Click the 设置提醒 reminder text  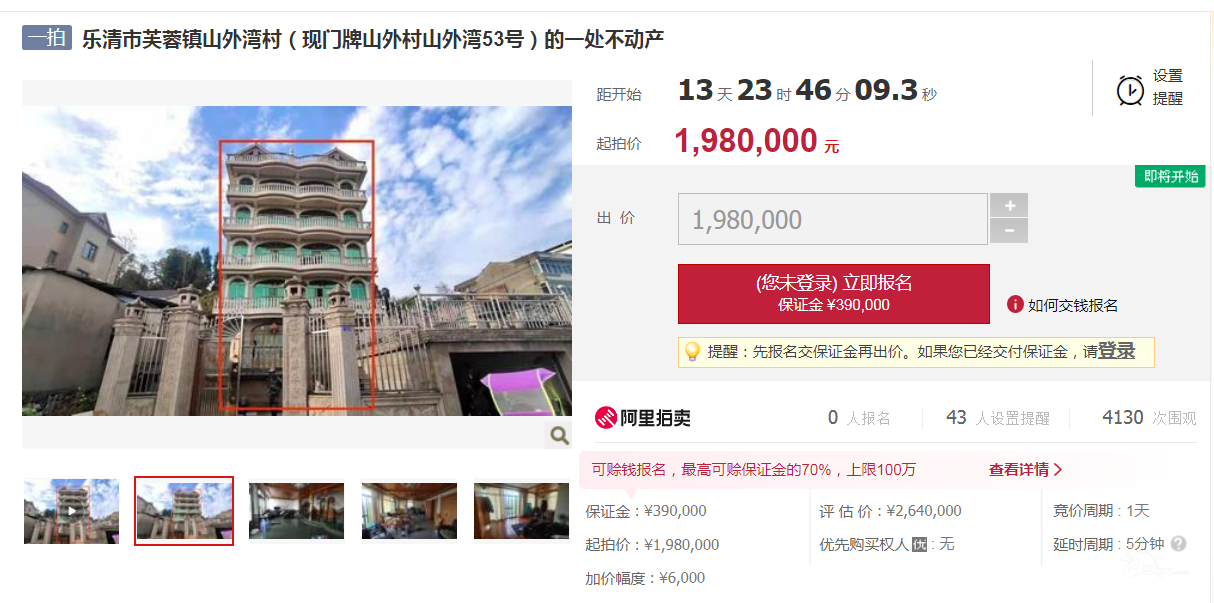pos(1168,87)
